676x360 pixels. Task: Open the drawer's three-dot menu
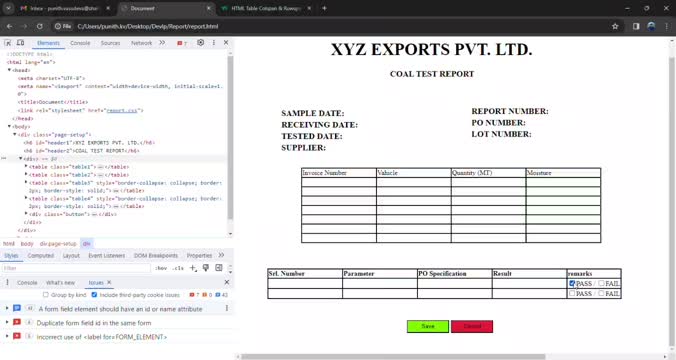[7, 282]
